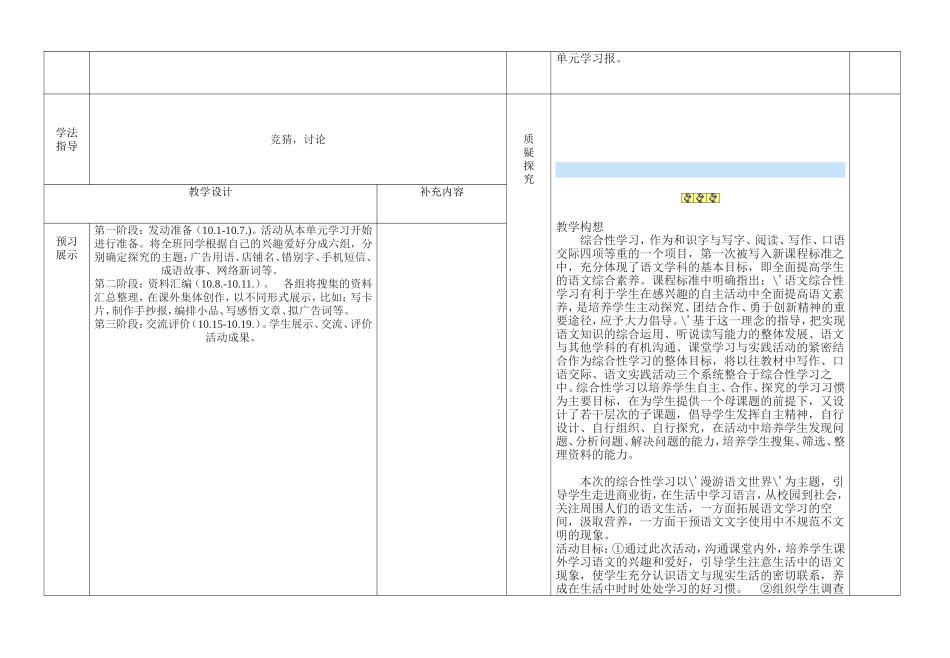Click the line starting 活动目标：①通过此次活动
Viewport: 950px width, 658px height.
tap(700, 548)
